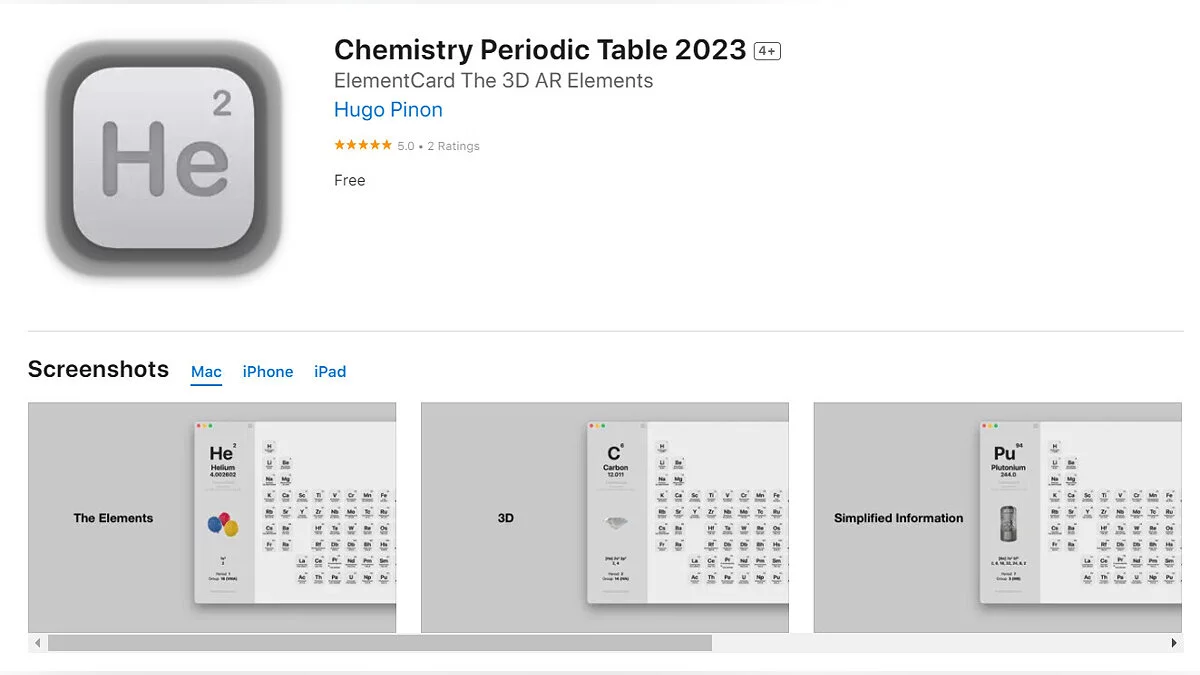Click the Free price label
This screenshot has width=1200, height=675.
tap(350, 181)
